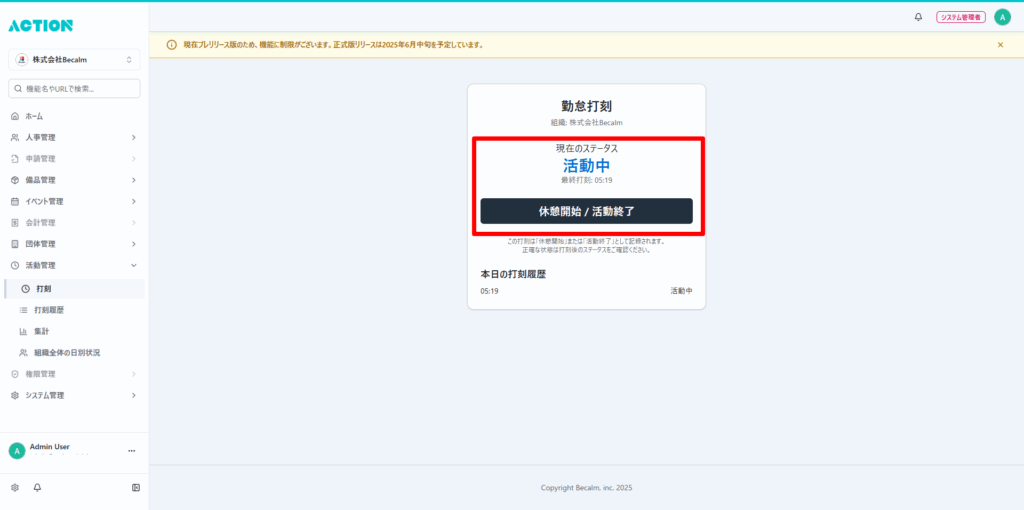Open 組織全体の日別状況 page

(66, 353)
